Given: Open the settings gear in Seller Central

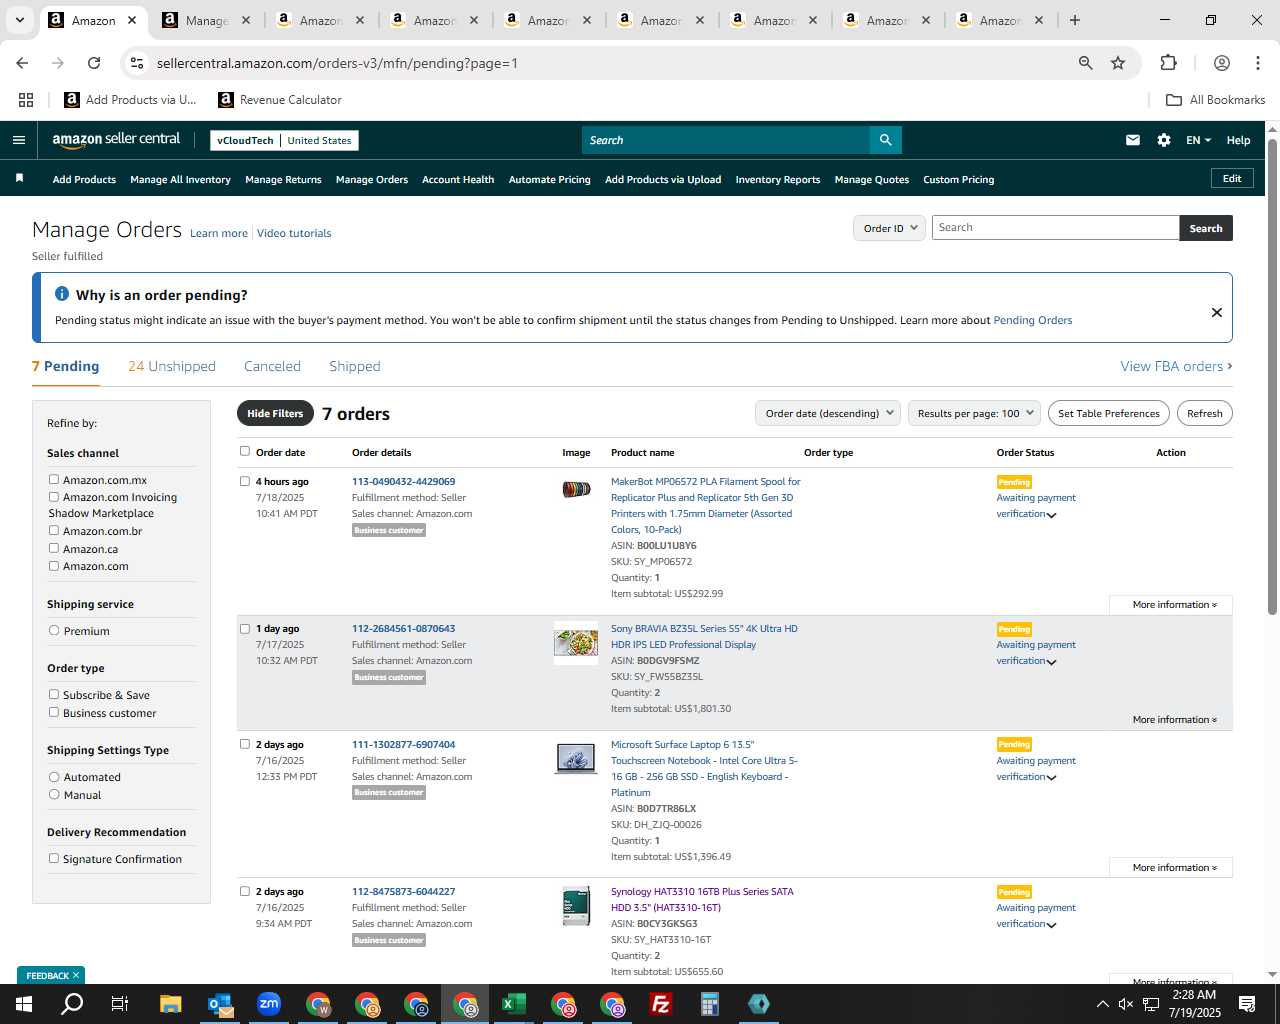Looking at the screenshot, I should coord(1164,140).
